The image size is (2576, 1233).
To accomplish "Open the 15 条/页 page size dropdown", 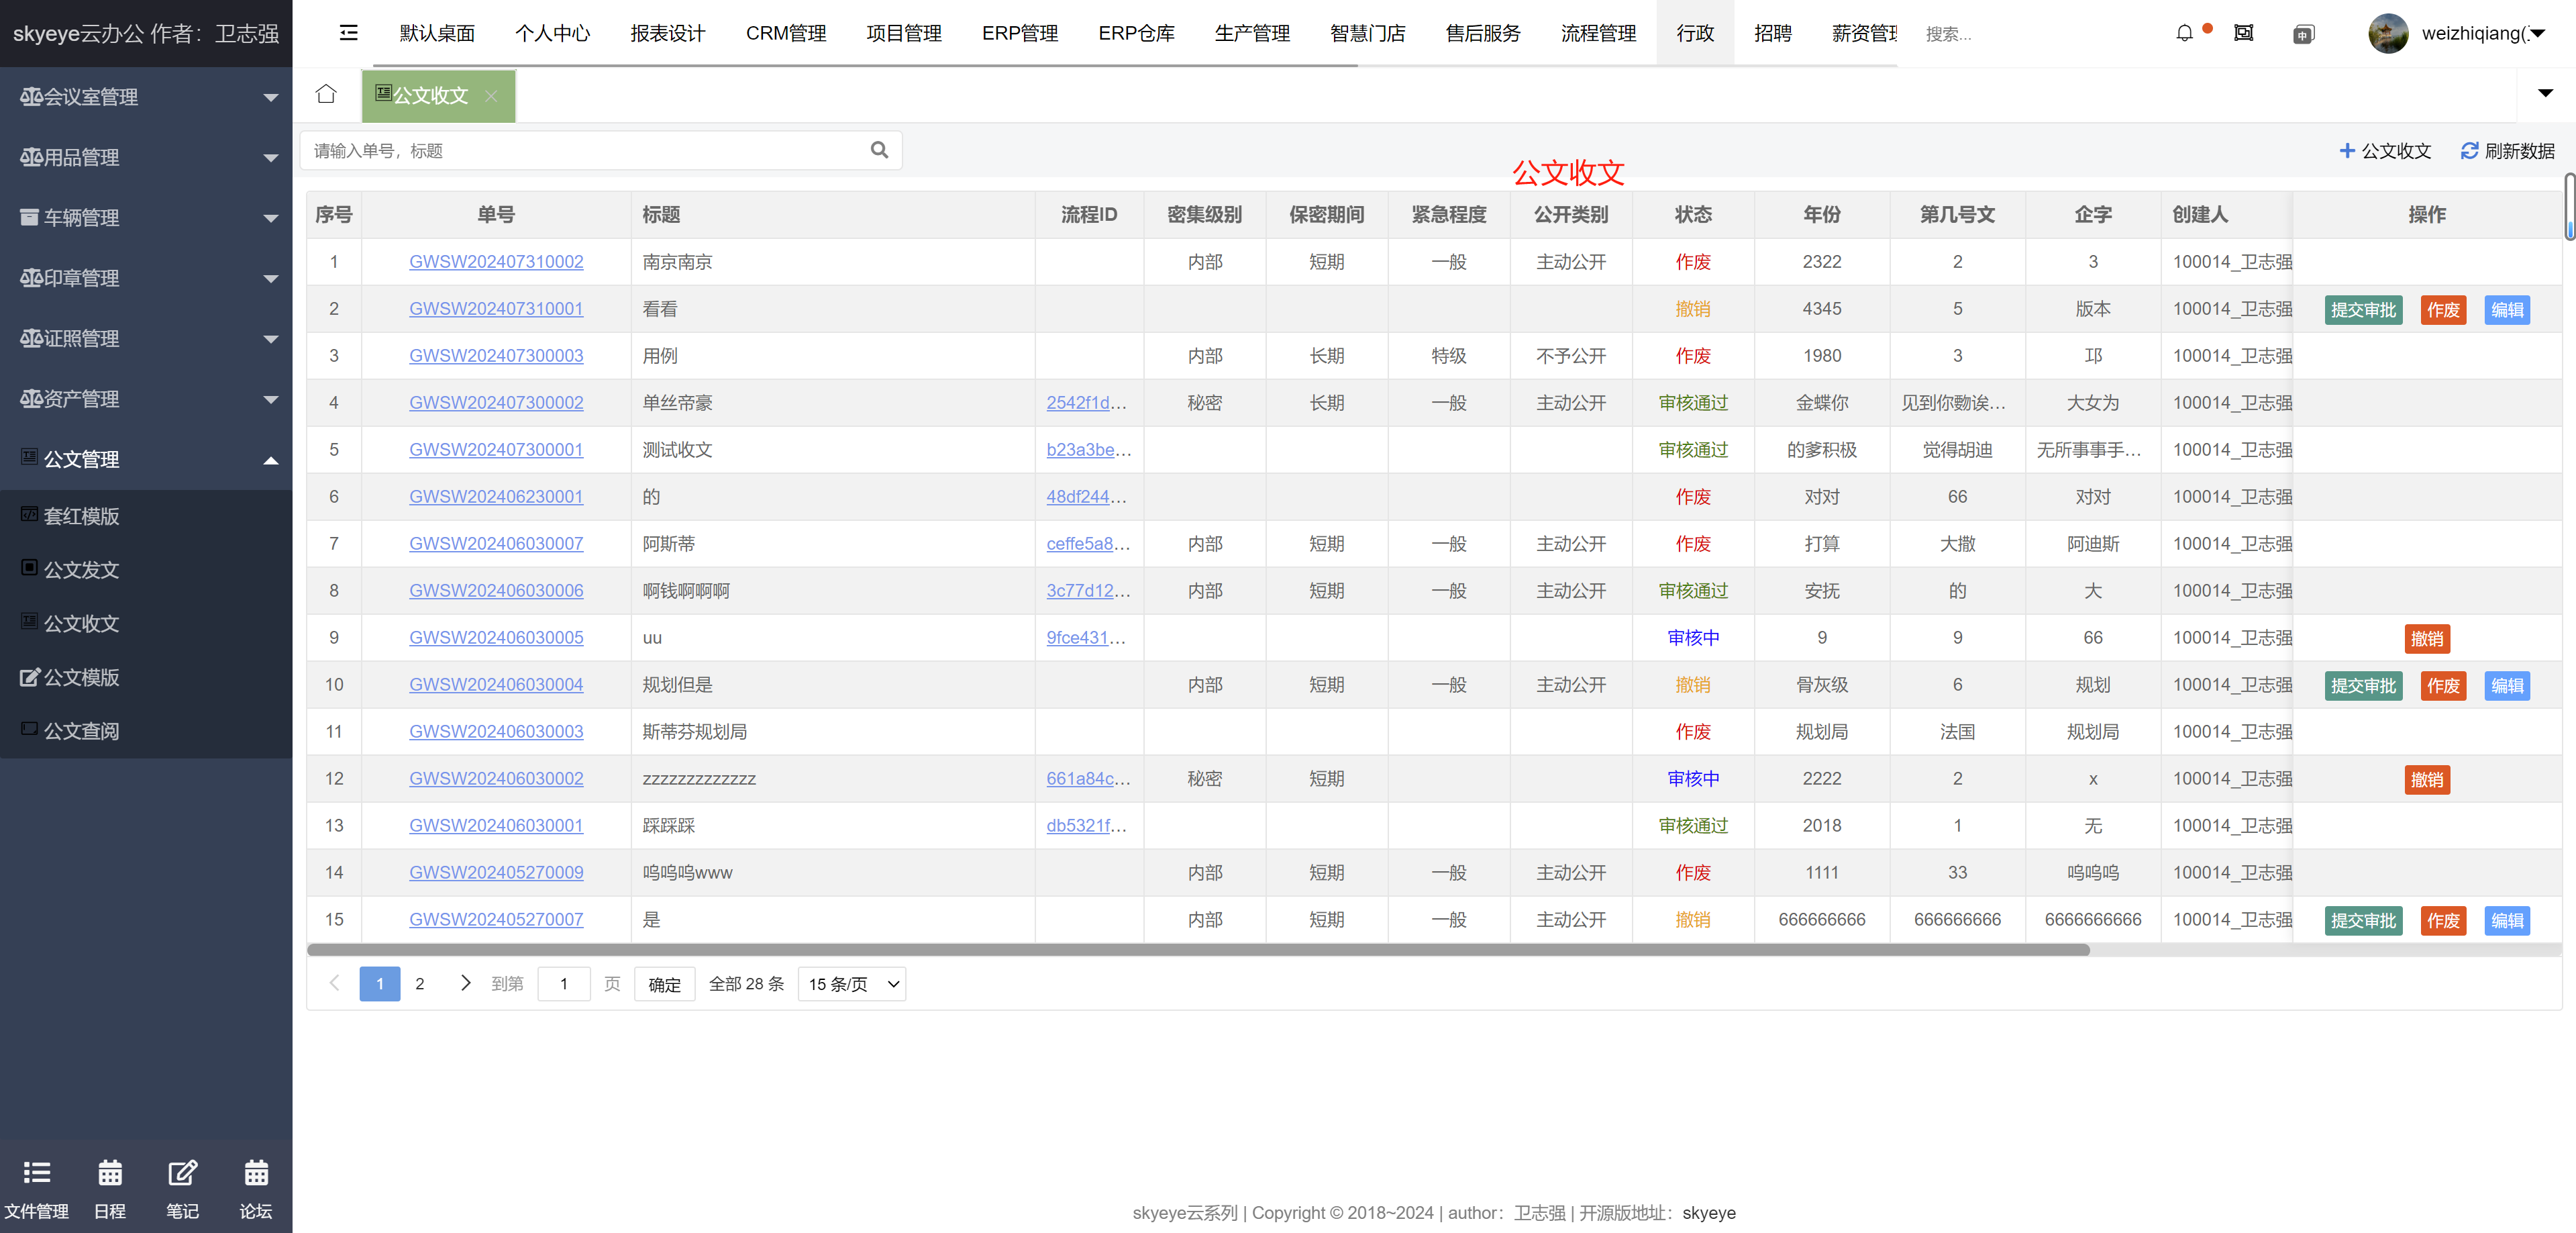I will [x=851, y=984].
